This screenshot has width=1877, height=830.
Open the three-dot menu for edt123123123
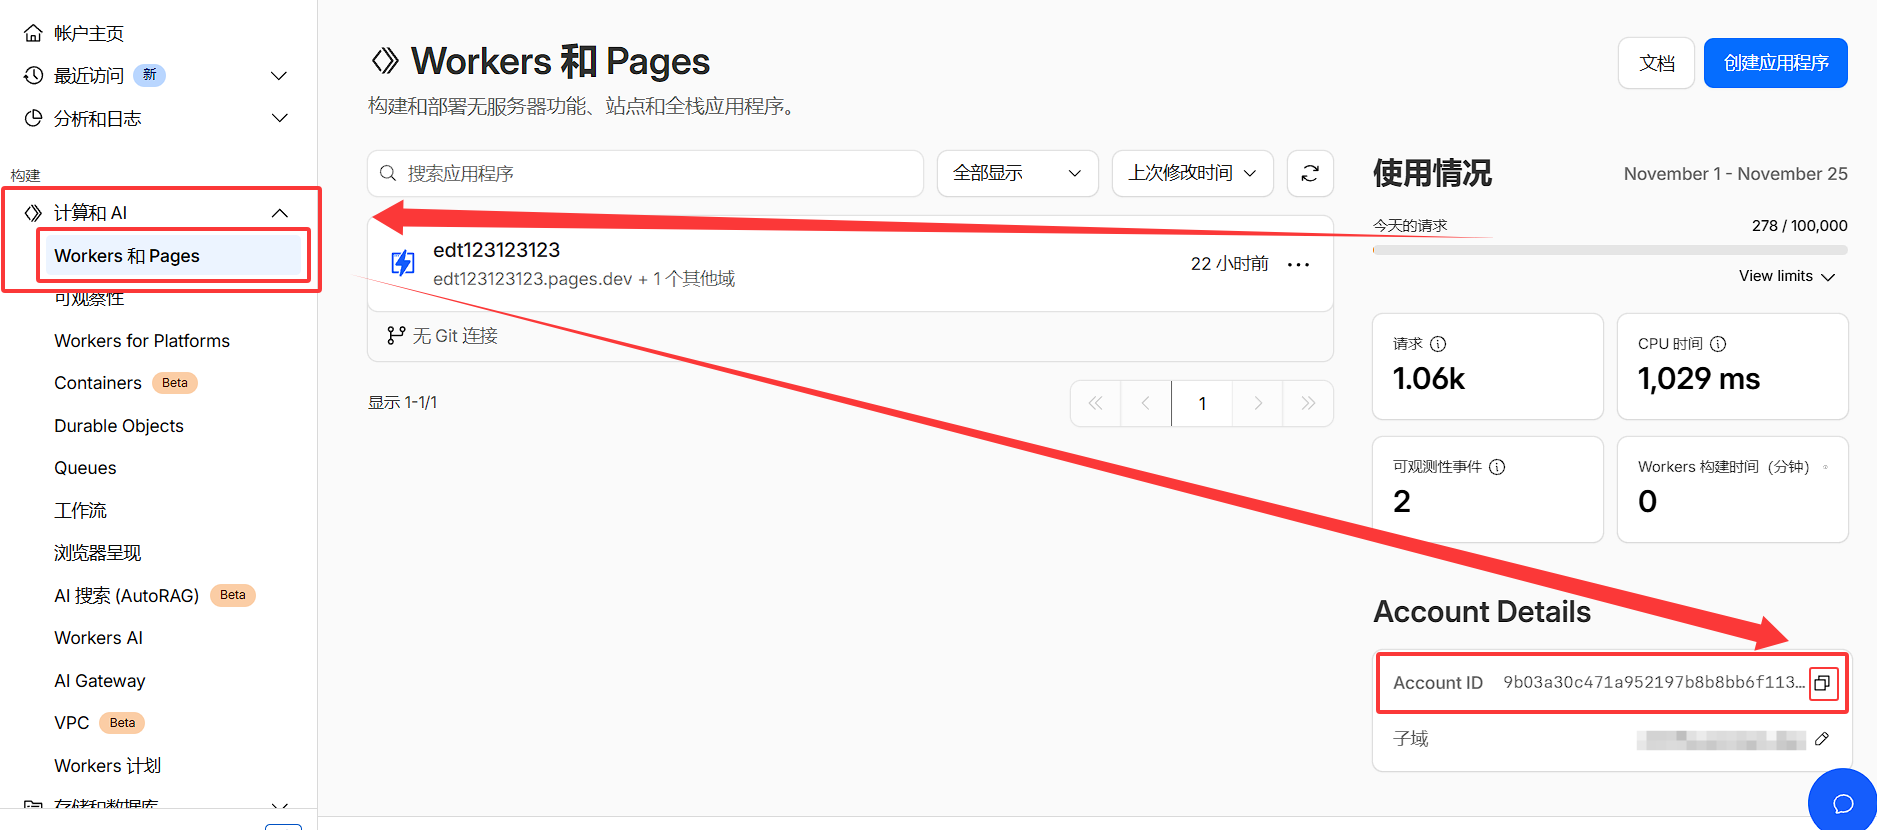[x=1298, y=265]
